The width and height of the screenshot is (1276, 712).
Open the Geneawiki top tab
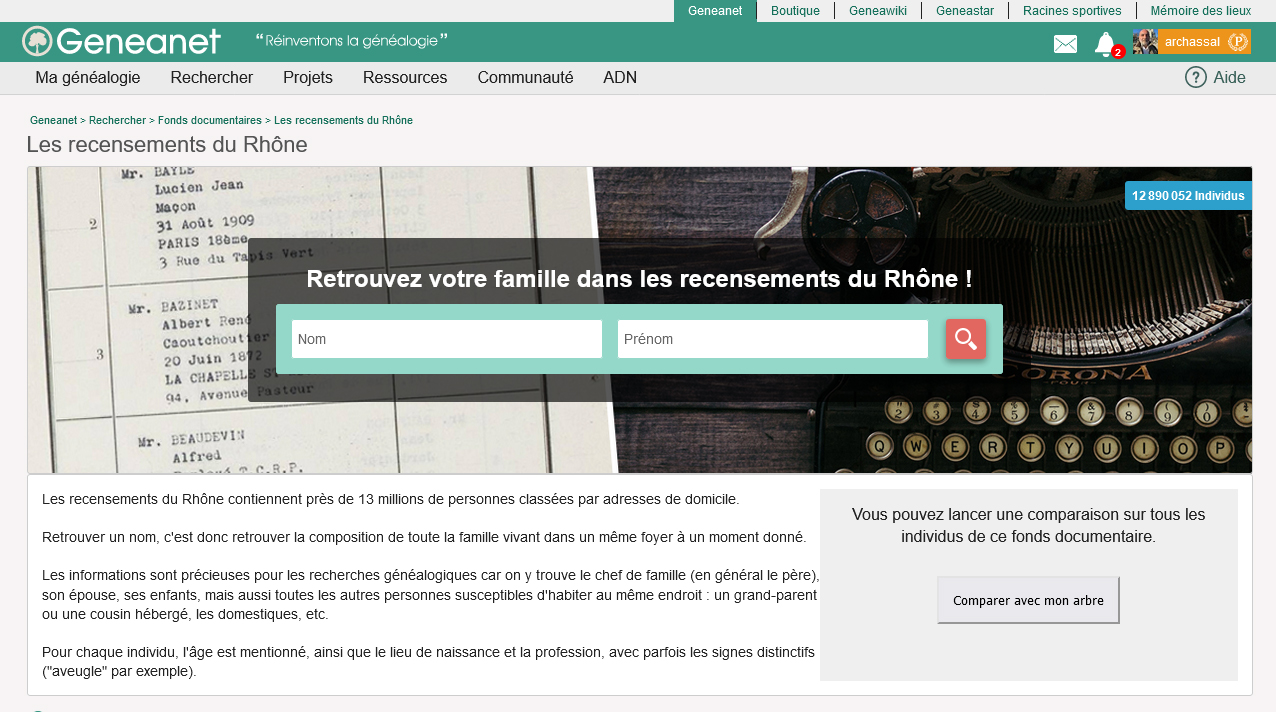tap(878, 11)
